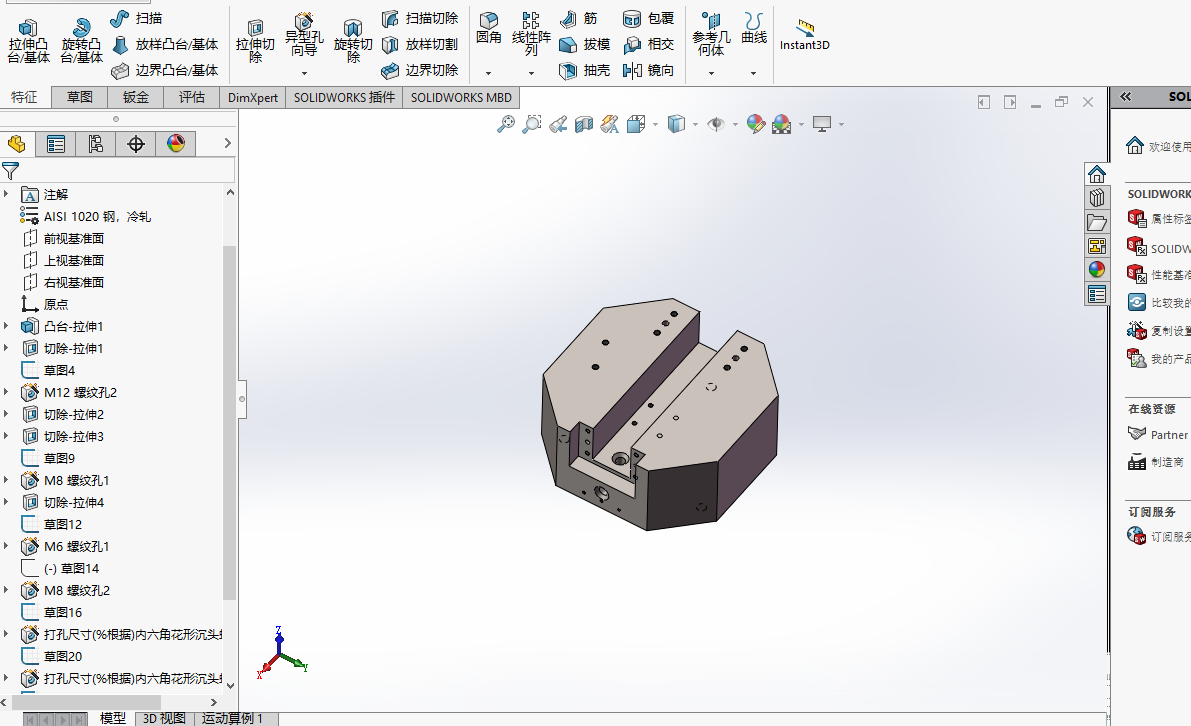
Task: Expand the 凸台-拉伸1 feature node
Action: tap(7, 326)
